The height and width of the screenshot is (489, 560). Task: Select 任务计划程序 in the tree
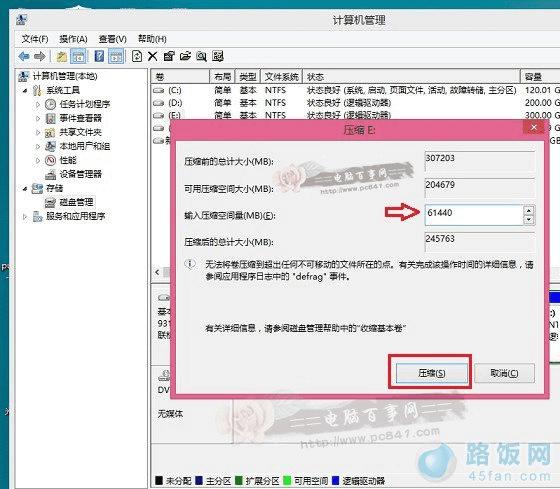click(x=85, y=104)
